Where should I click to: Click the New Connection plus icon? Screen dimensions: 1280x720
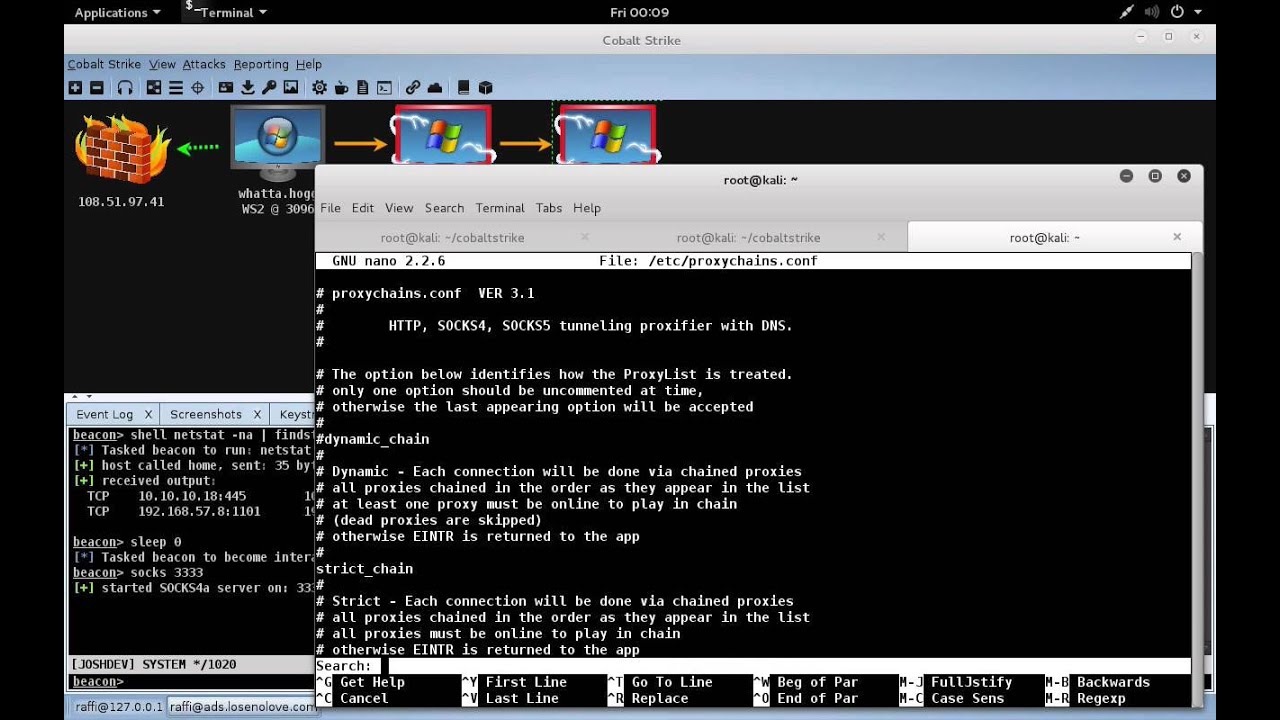tap(75, 88)
